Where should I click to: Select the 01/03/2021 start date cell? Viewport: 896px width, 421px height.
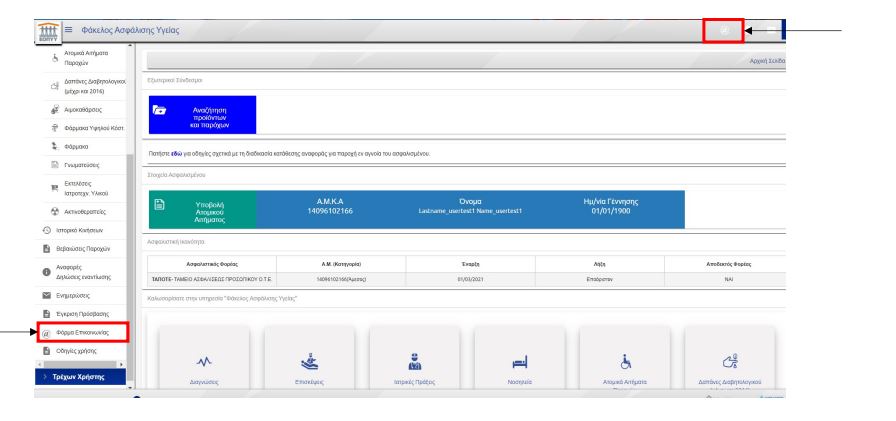pyautogui.click(x=471, y=279)
